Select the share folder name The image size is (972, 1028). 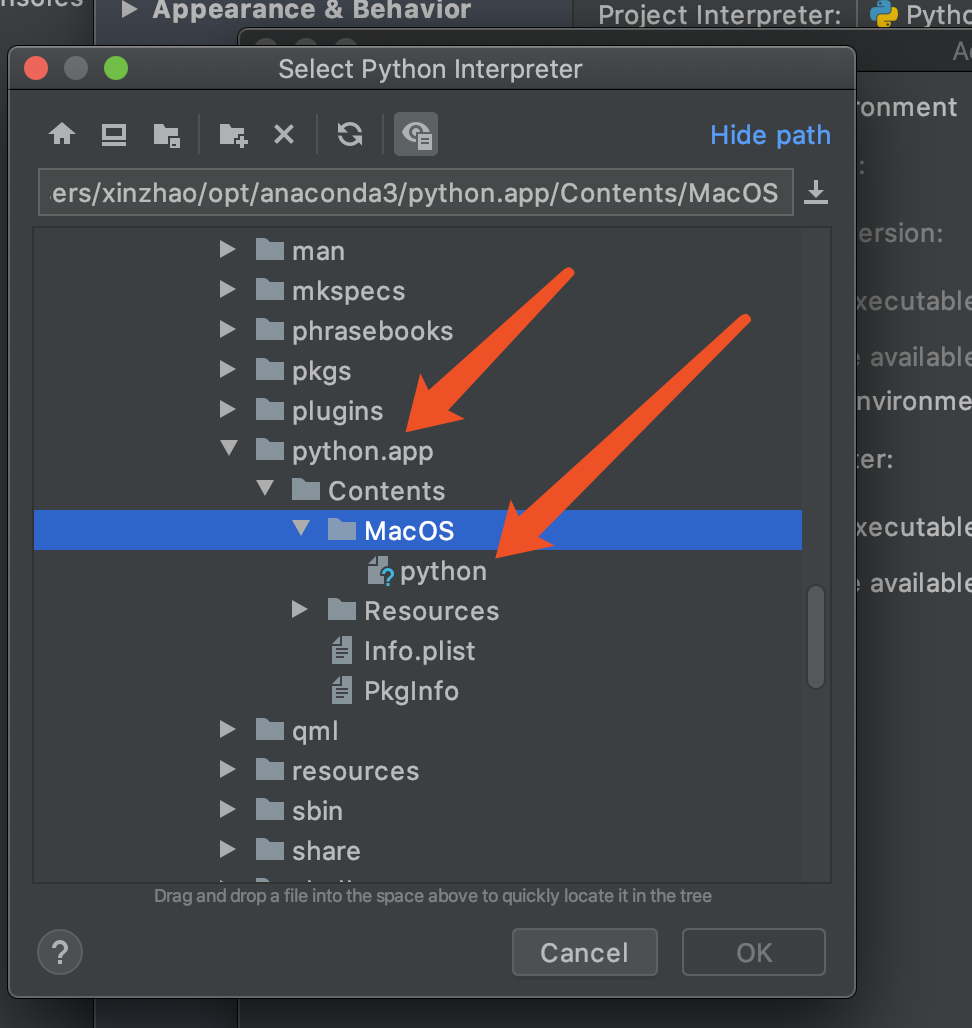pos(326,851)
